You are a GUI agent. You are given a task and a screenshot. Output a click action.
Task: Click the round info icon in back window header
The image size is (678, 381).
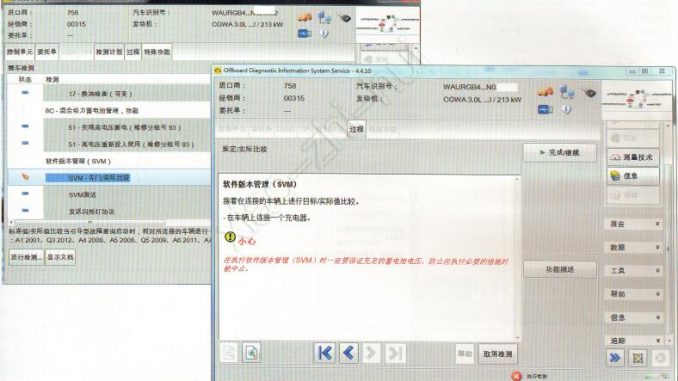pos(324,33)
